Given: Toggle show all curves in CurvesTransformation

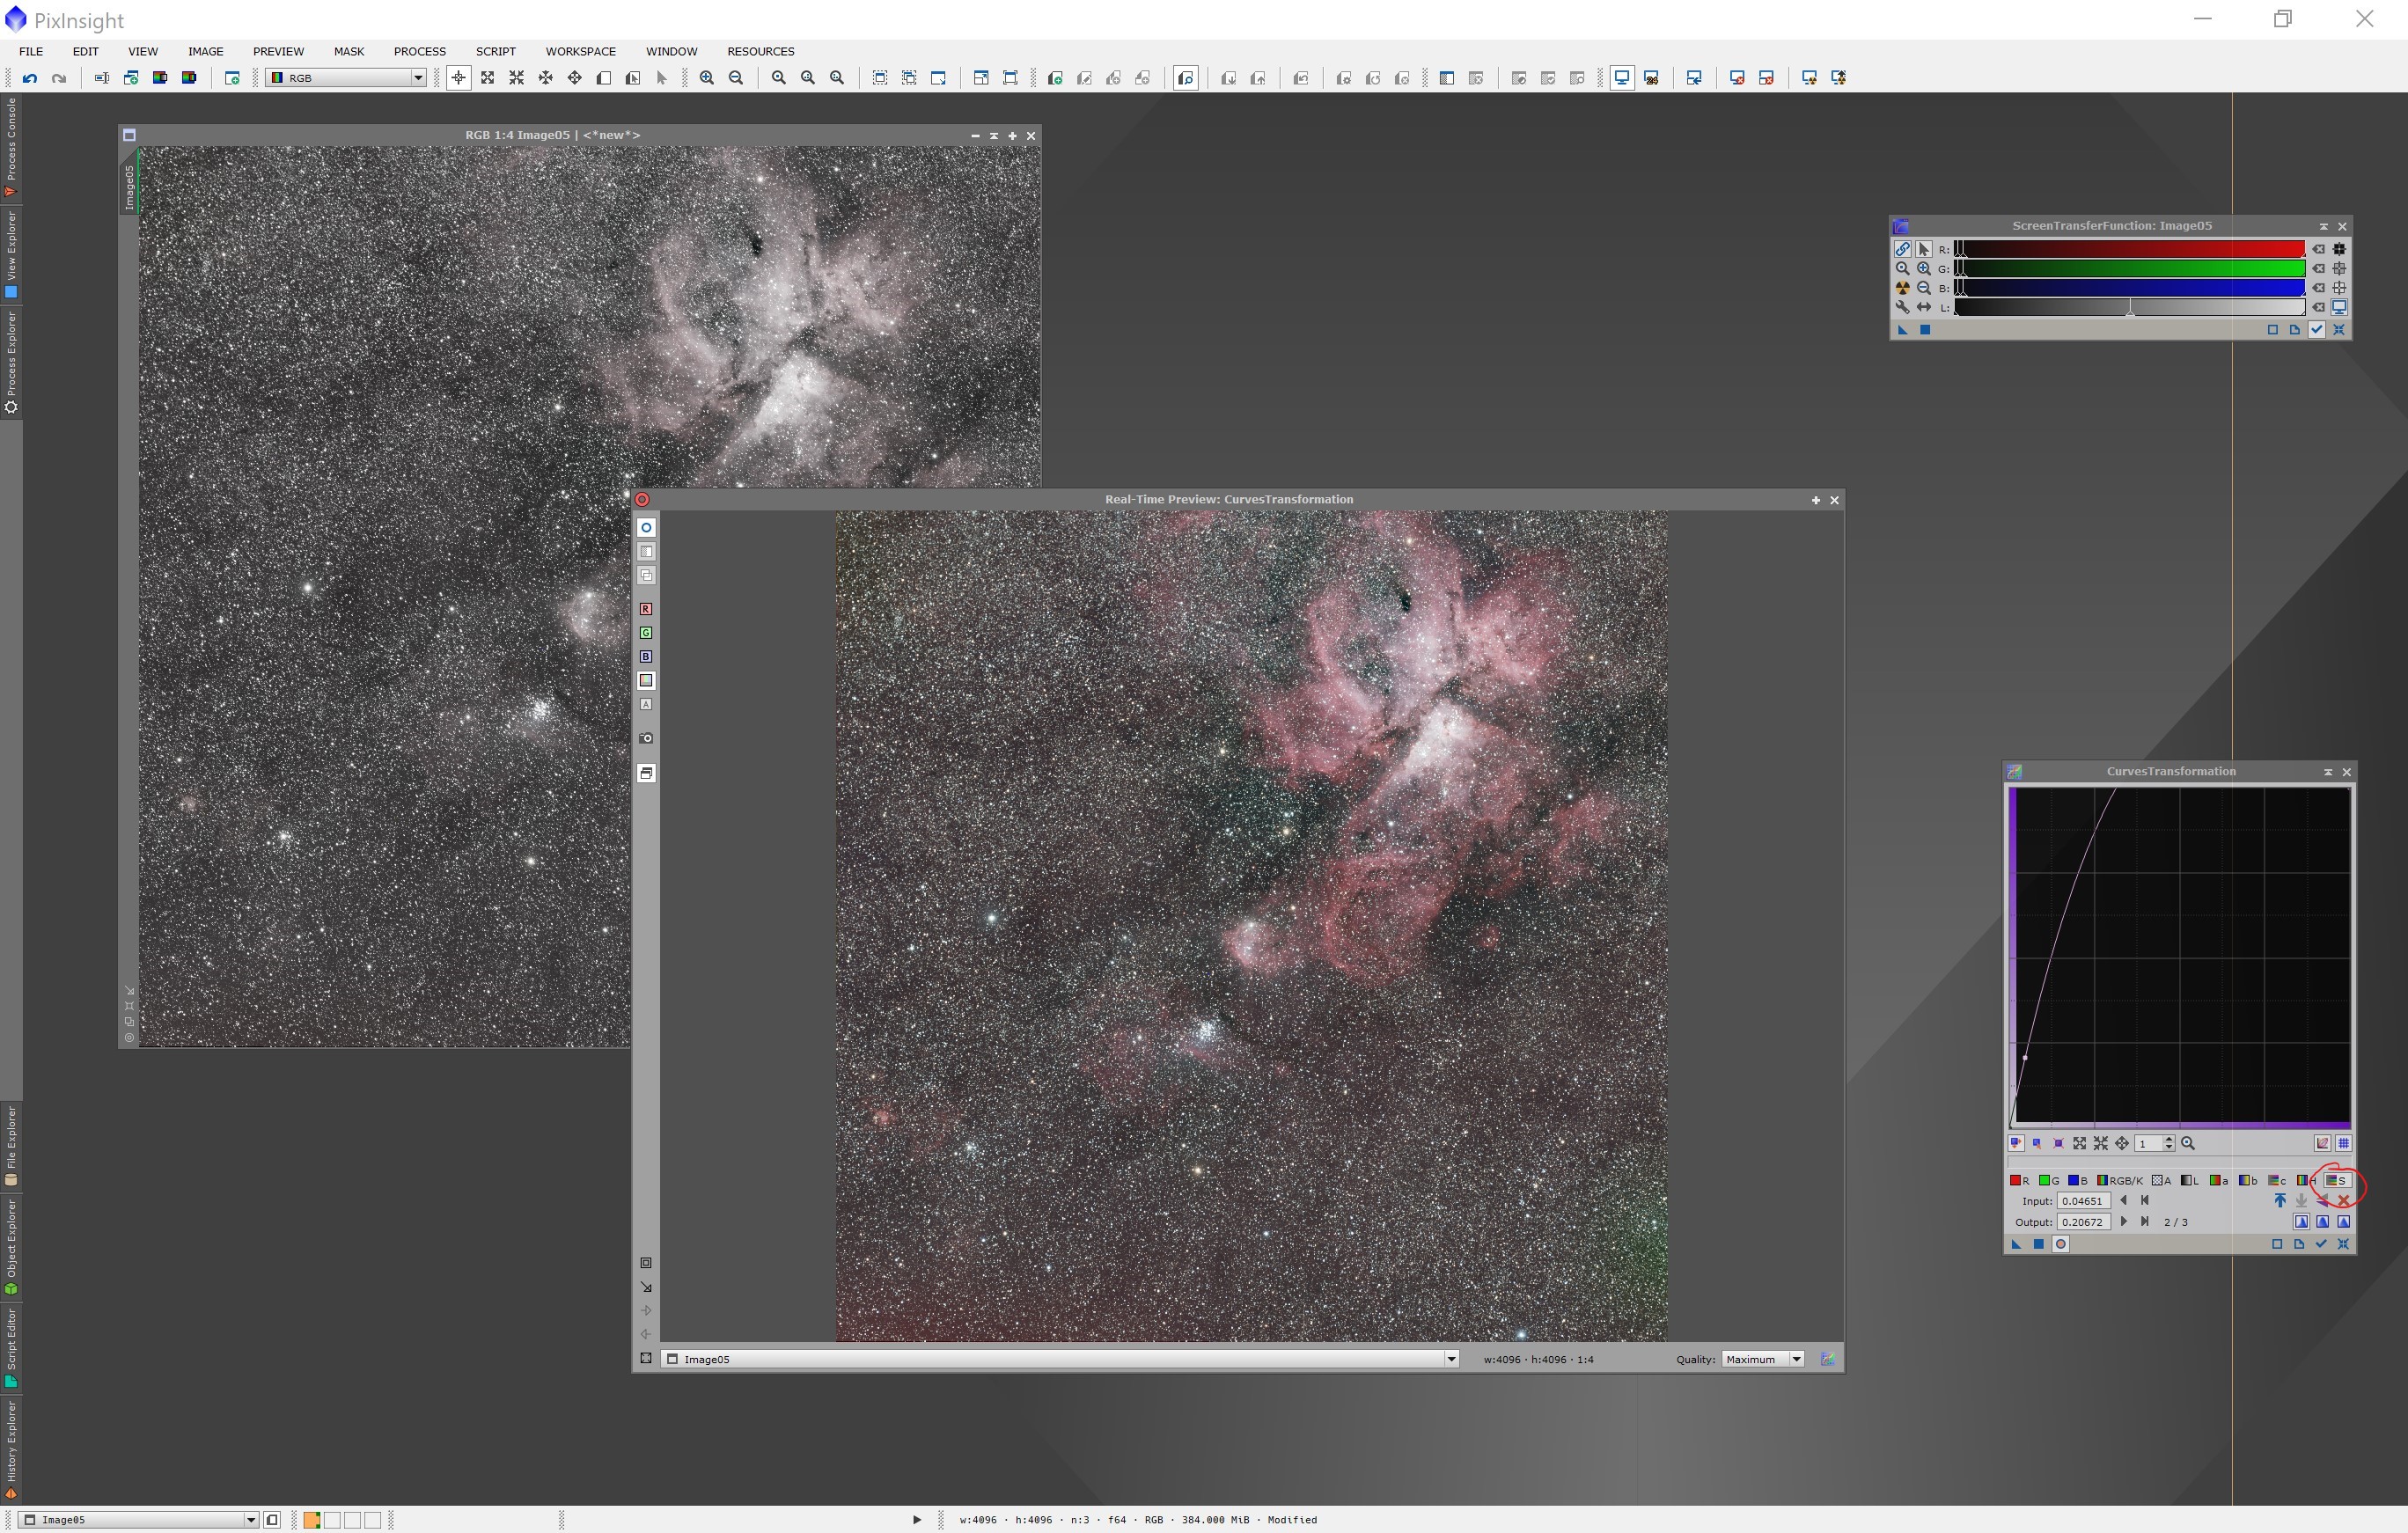Looking at the screenshot, I should point(2322,1144).
